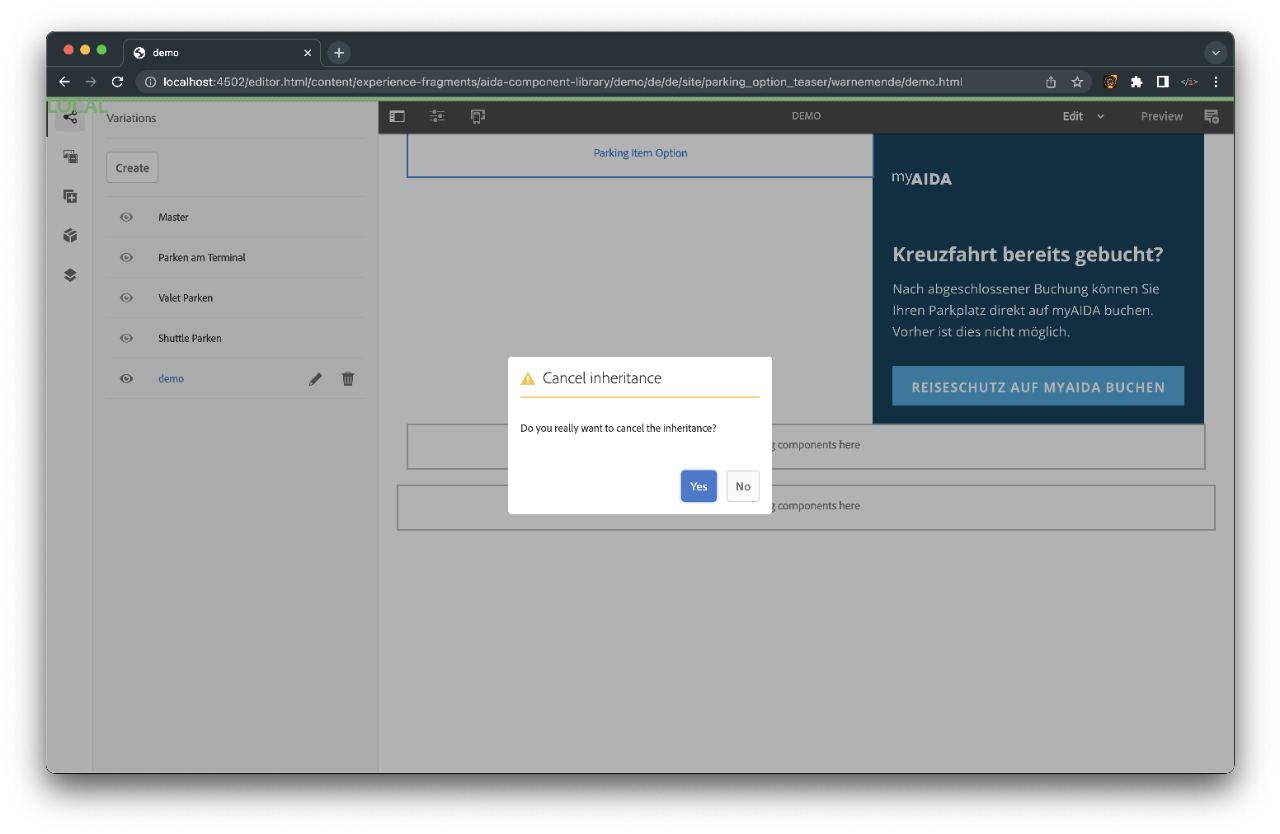Open page properties sliders icon
Screen dimensions: 1280x834
click(437, 116)
